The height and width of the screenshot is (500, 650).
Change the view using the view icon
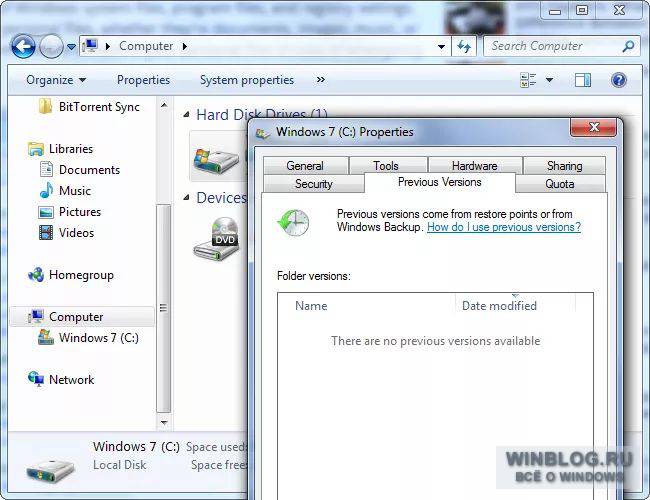(528, 80)
